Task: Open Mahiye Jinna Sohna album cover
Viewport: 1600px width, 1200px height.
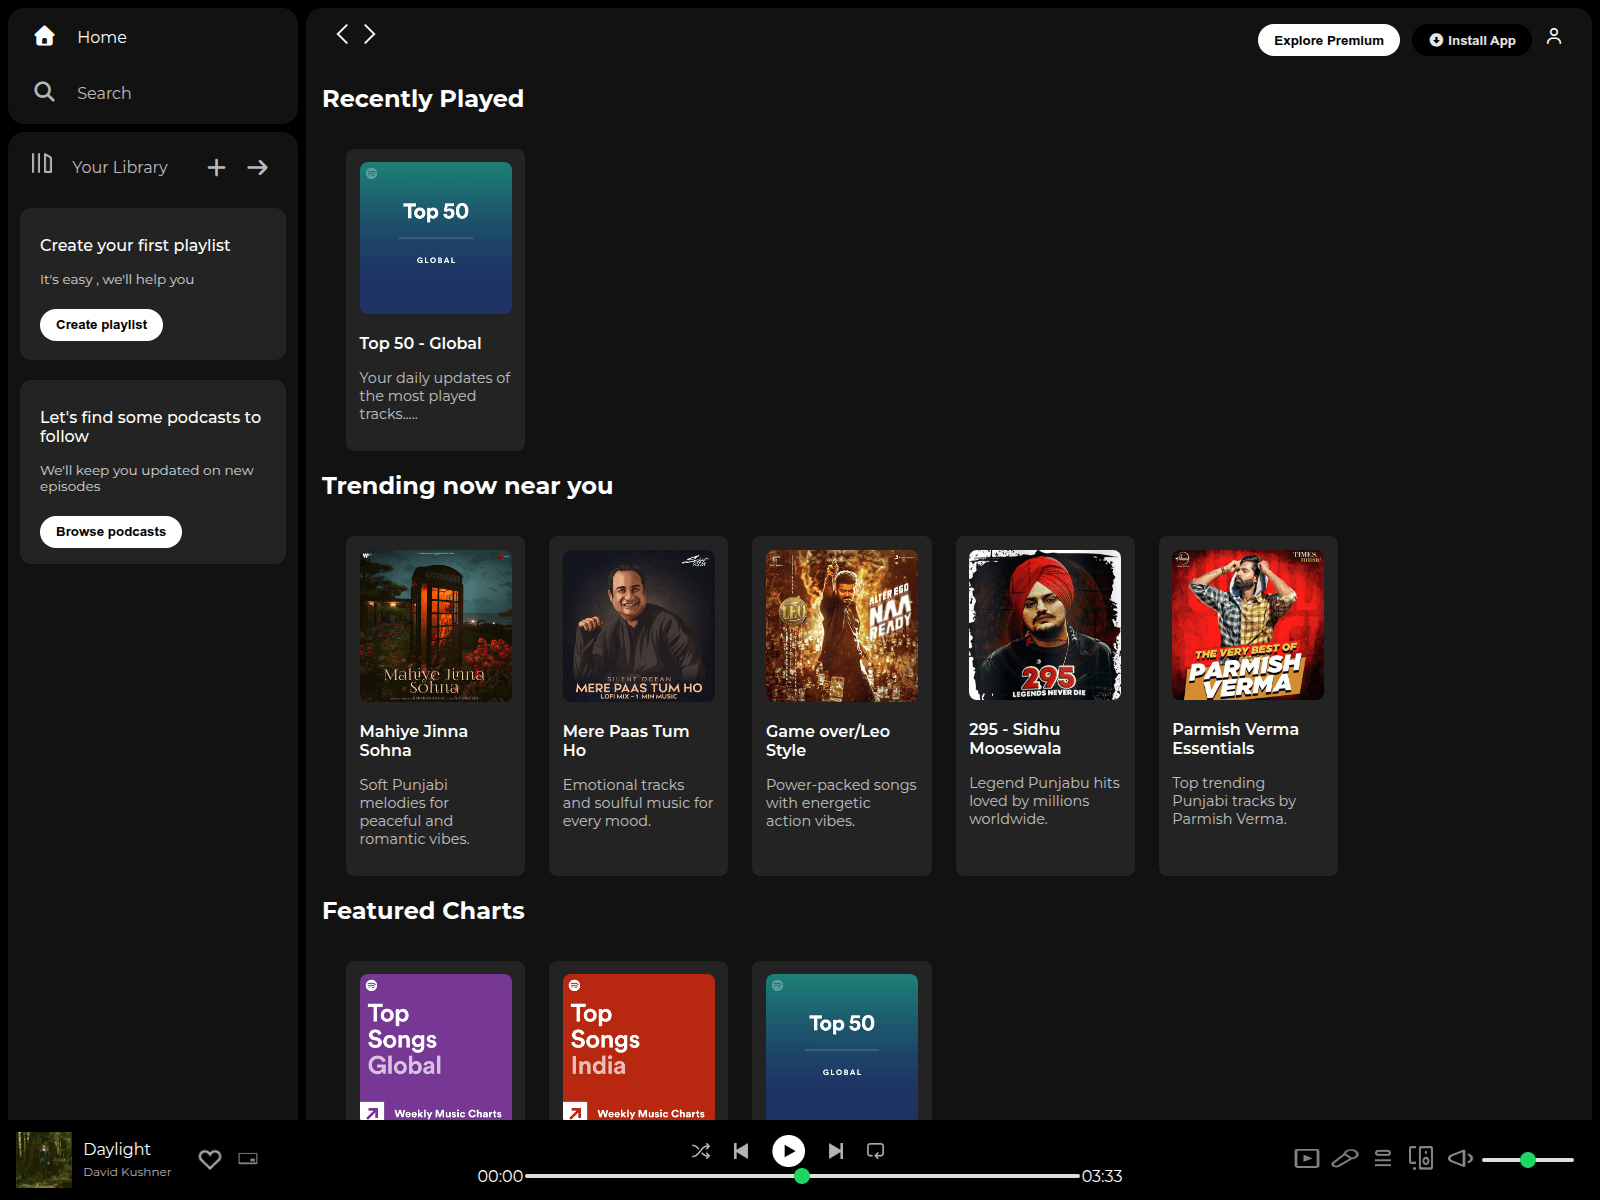Action: click(x=436, y=626)
